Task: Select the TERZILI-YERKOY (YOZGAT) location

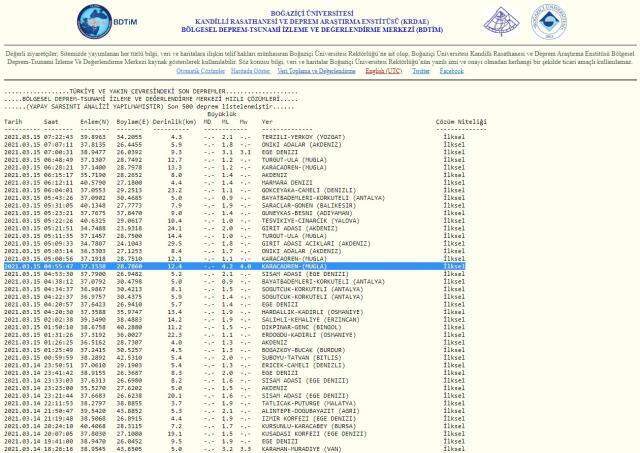Action: pyautogui.click(x=304, y=137)
